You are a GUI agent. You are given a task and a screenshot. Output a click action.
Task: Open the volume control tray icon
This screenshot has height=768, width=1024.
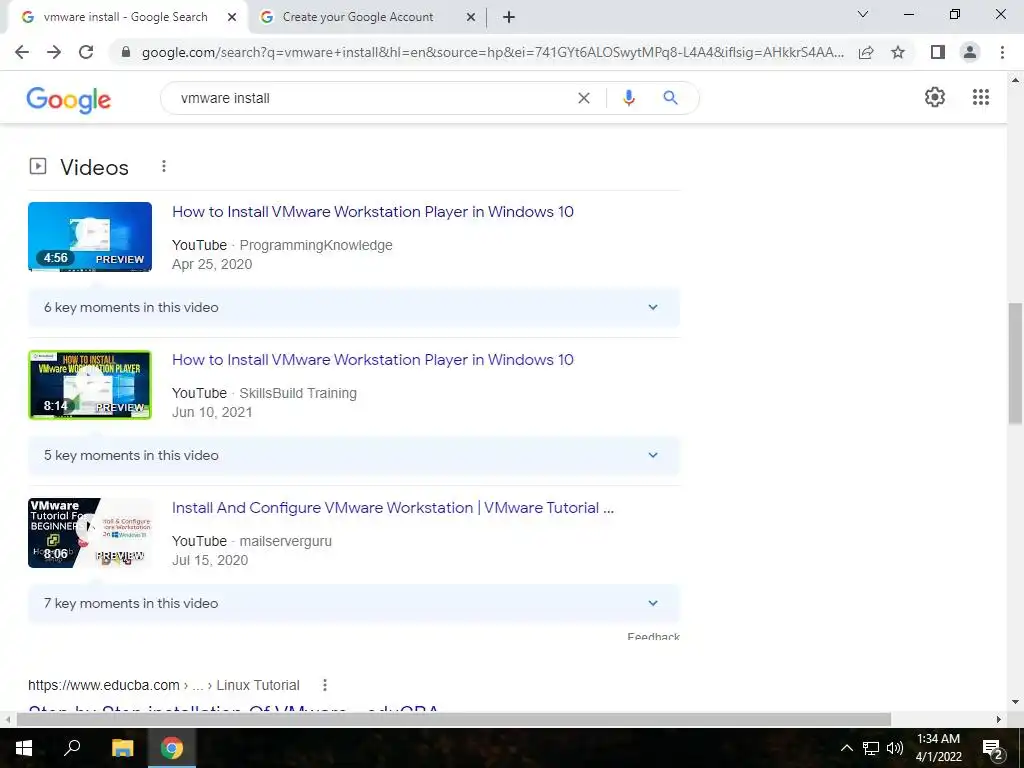(895, 748)
